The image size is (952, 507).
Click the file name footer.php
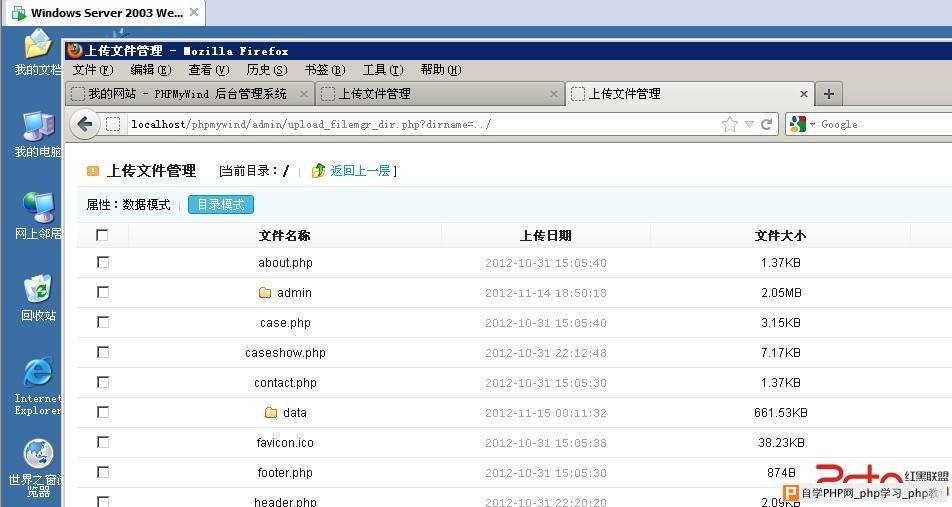pos(285,472)
